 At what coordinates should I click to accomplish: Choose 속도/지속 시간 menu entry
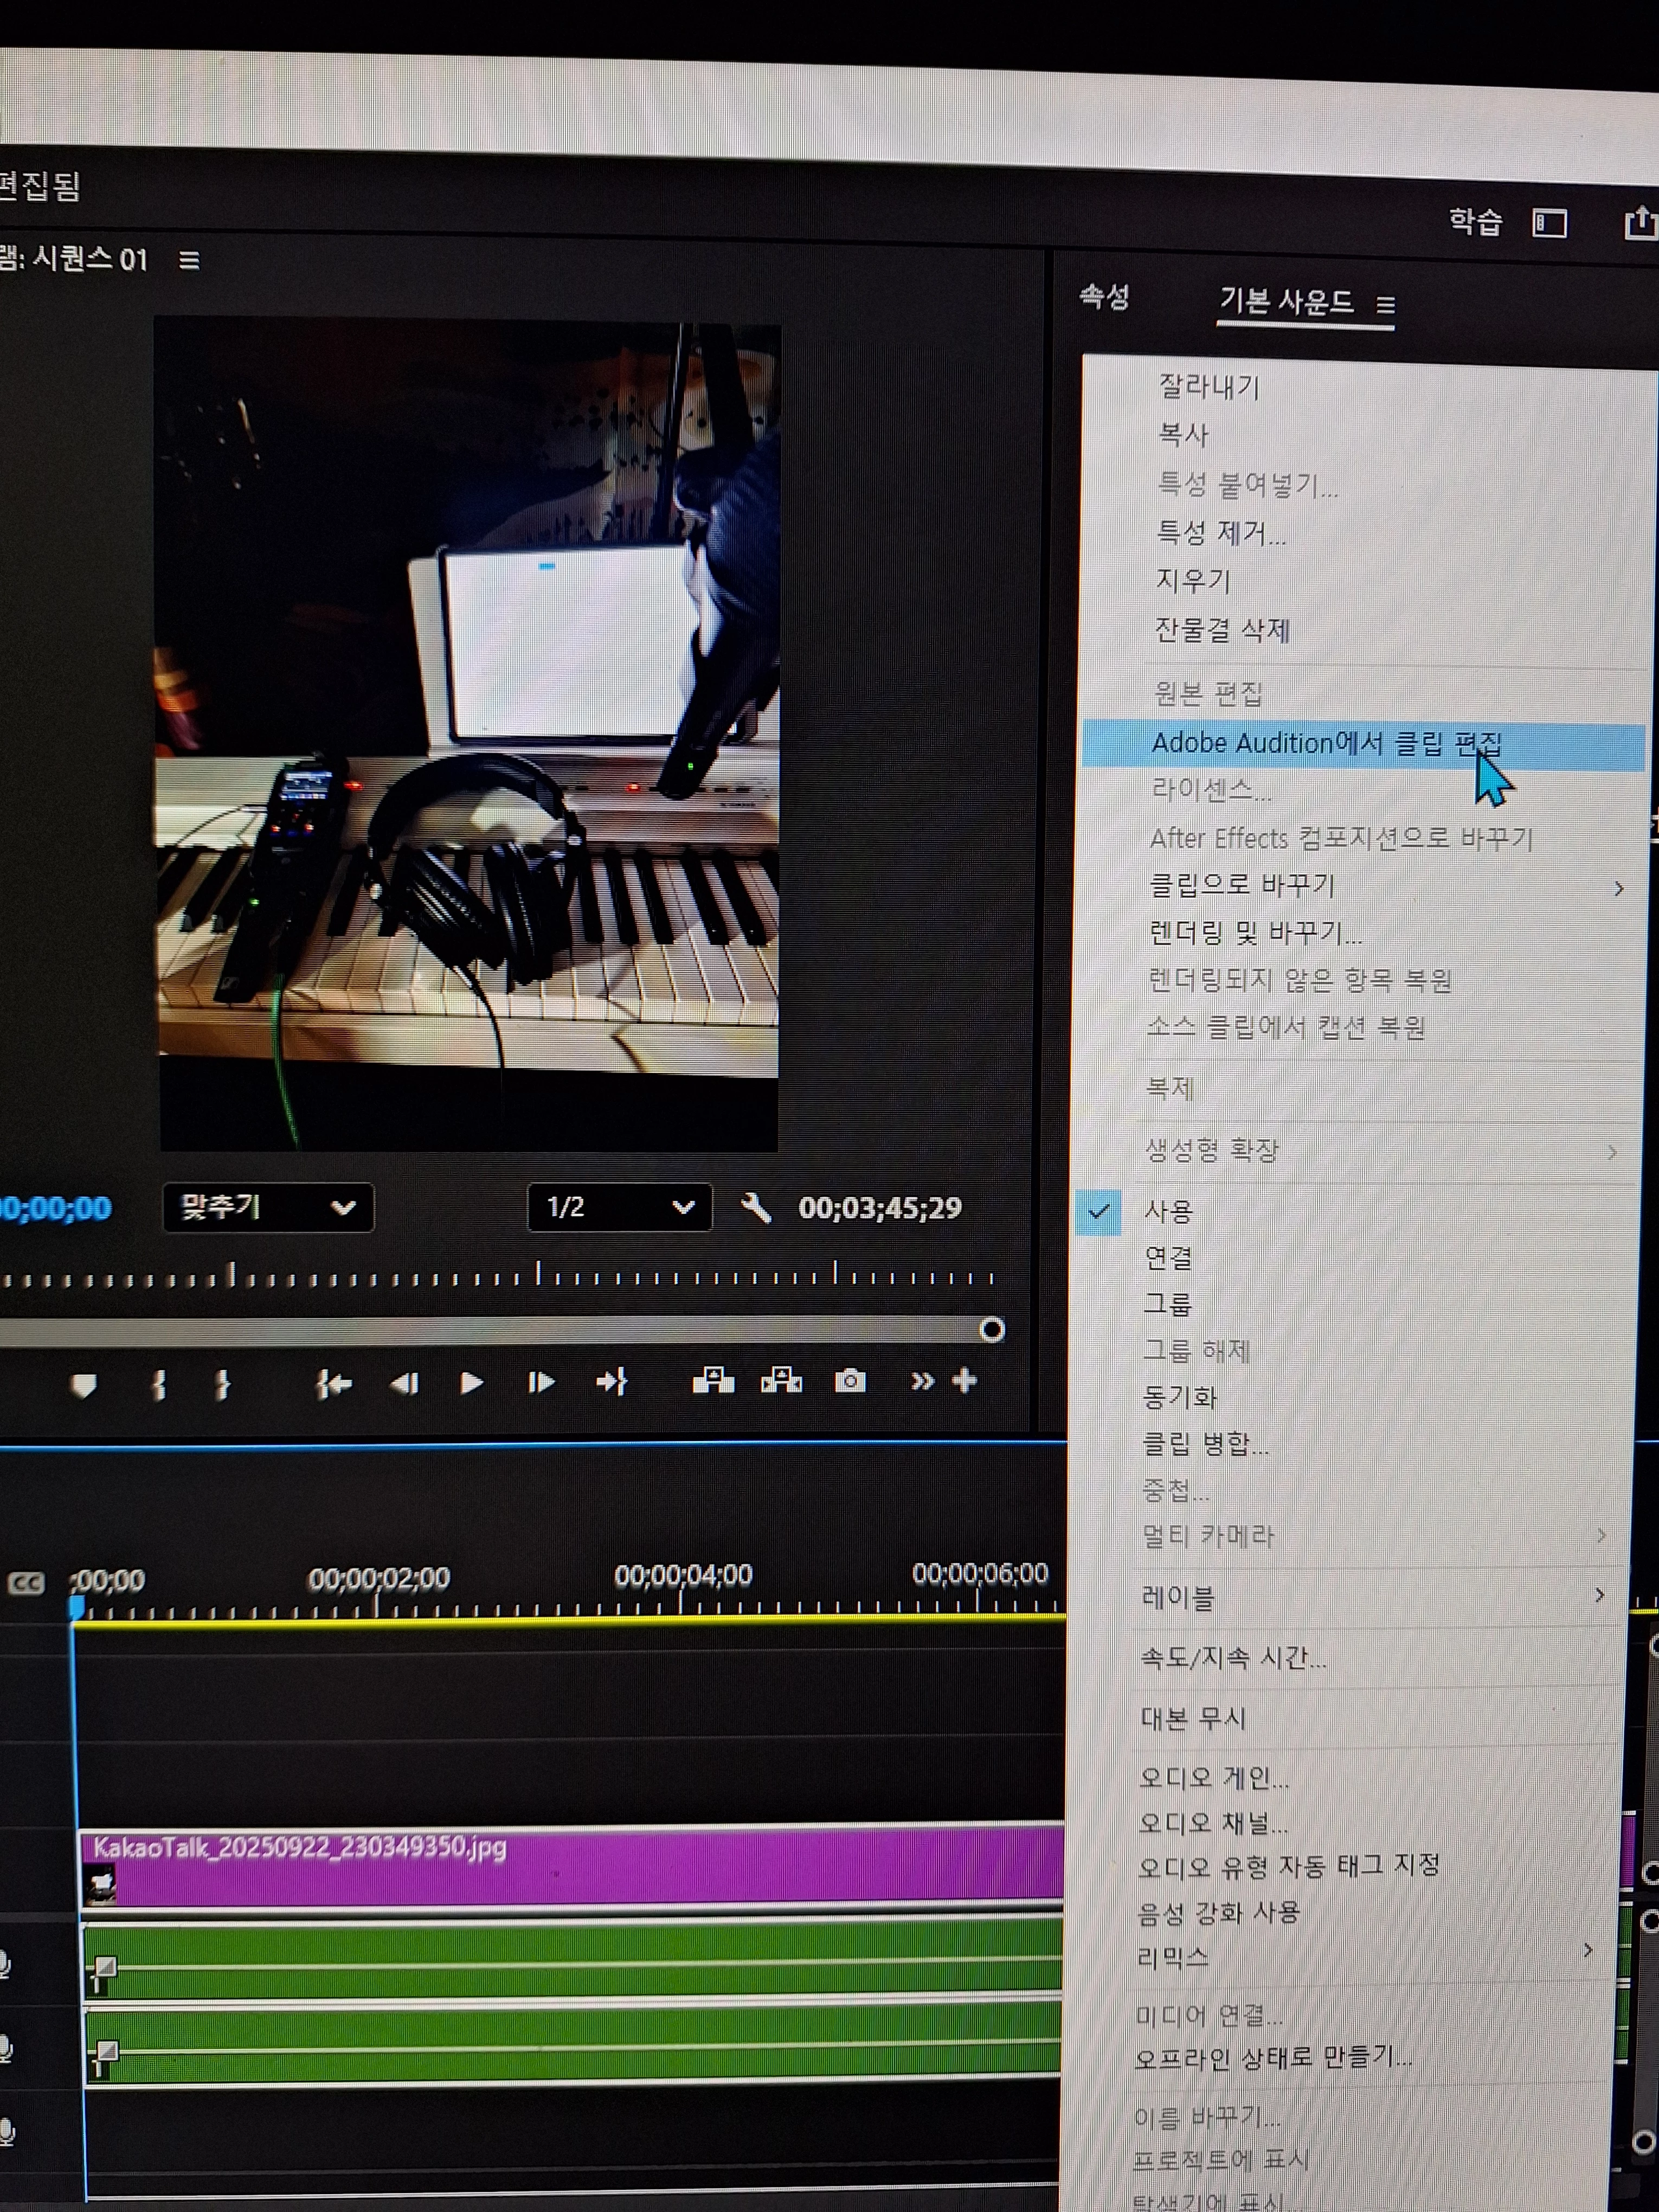(1233, 1658)
